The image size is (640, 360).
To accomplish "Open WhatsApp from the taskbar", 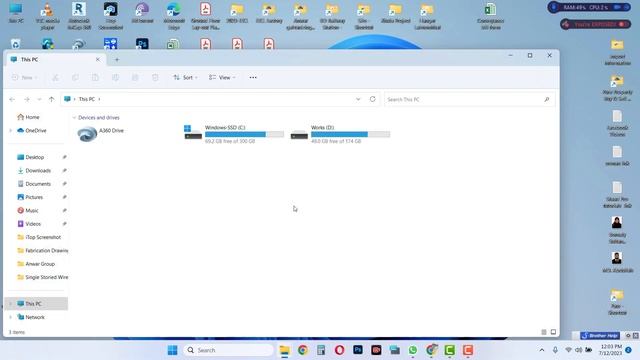I will tap(413, 350).
